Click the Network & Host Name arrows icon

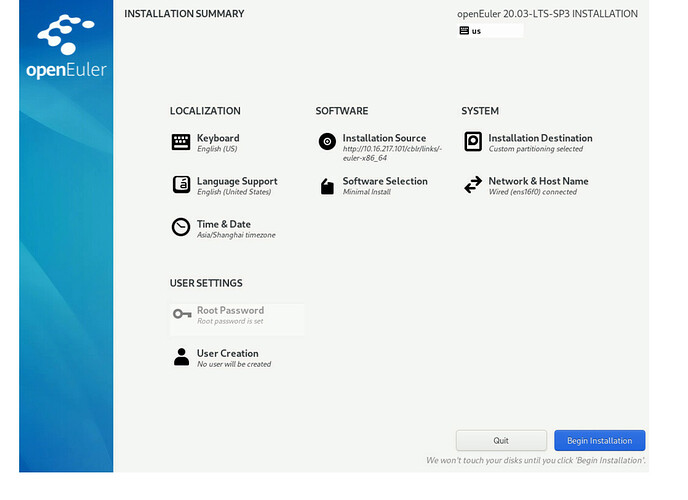pyautogui.click(x=473, y=185)
